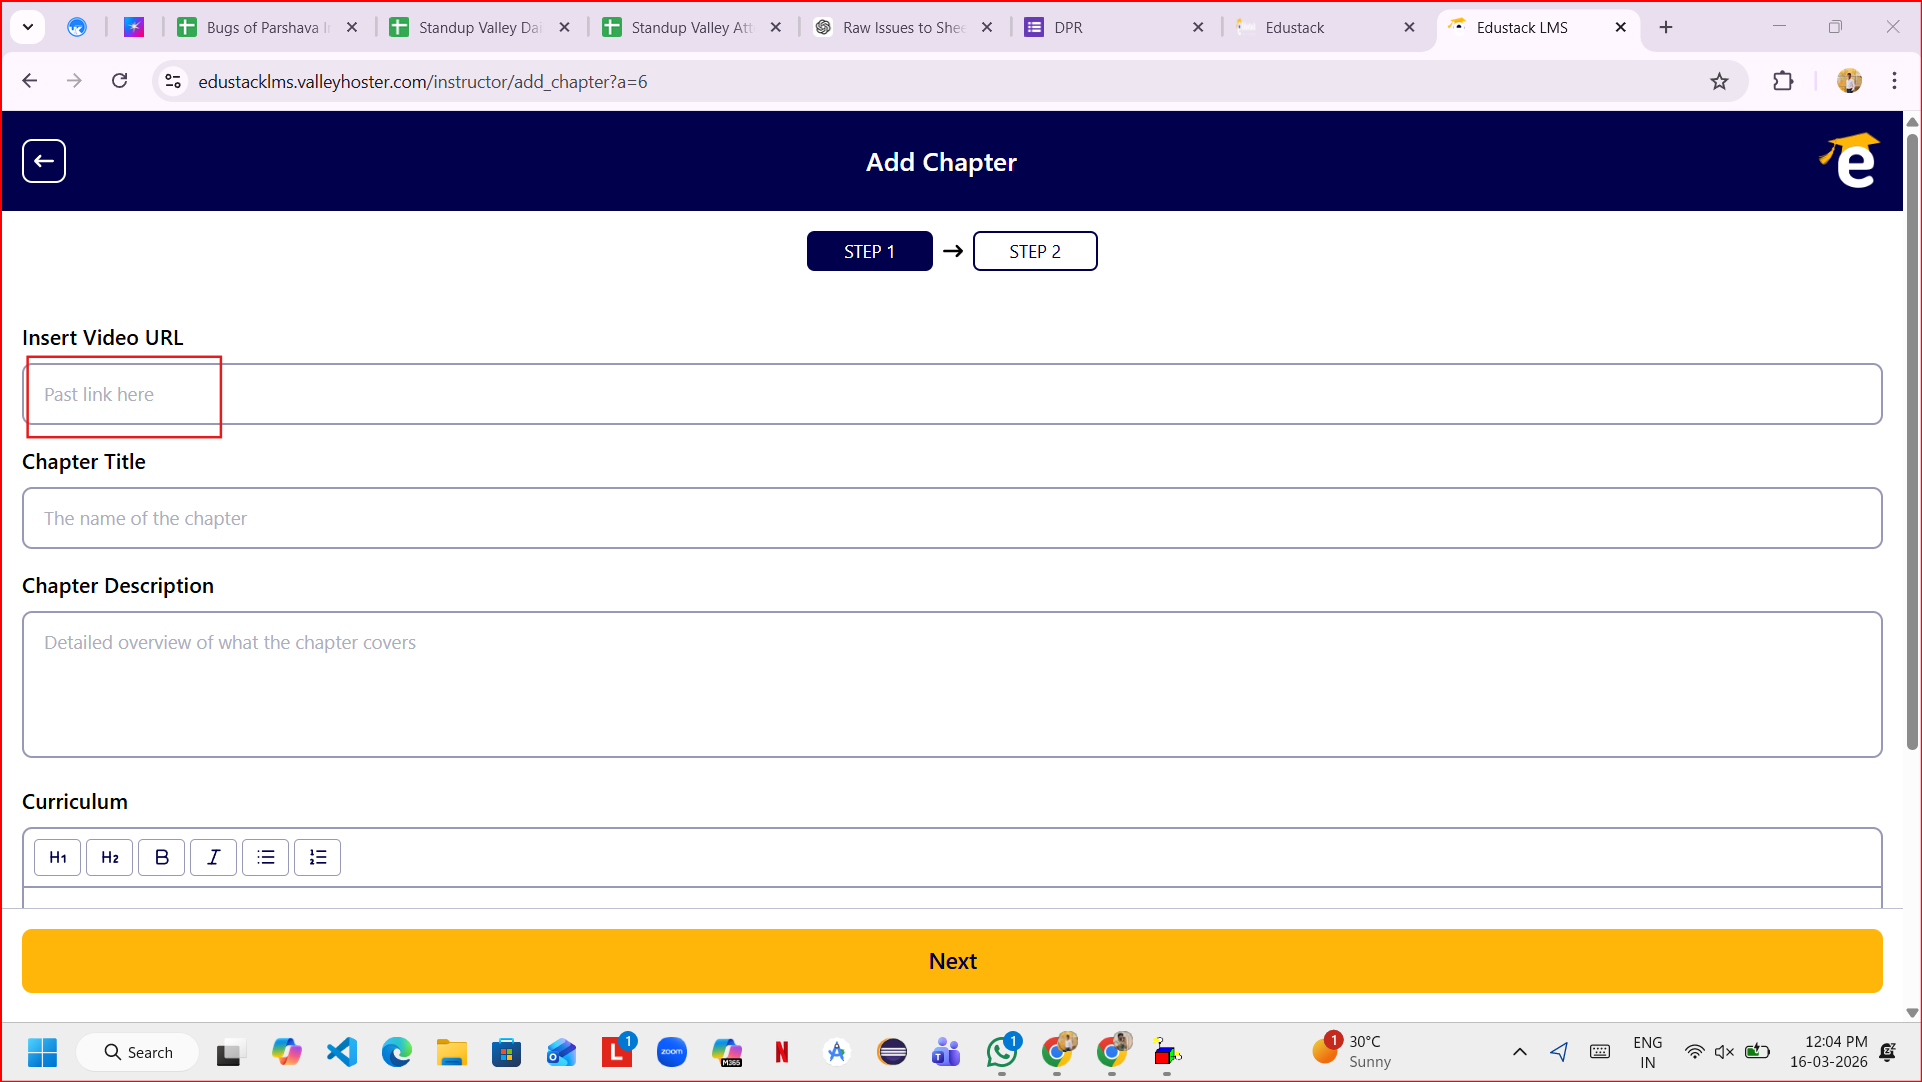Go to STEP 2 button
The height and width of the screenshot is (1082, 1922).
tap(1035, 251)
